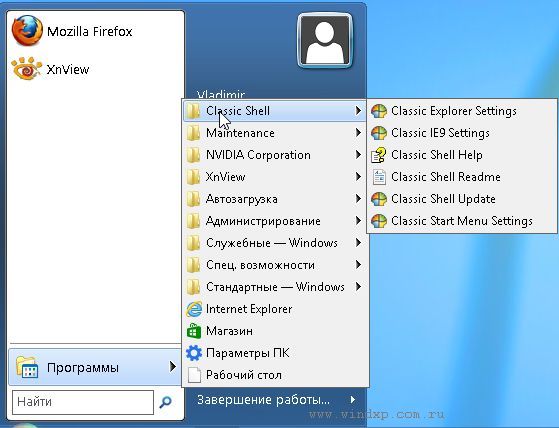The width and height of the screenshot is (559, 428).
Task: Click the XnView folder icon in Programs list
Action: tap(194, 177)
